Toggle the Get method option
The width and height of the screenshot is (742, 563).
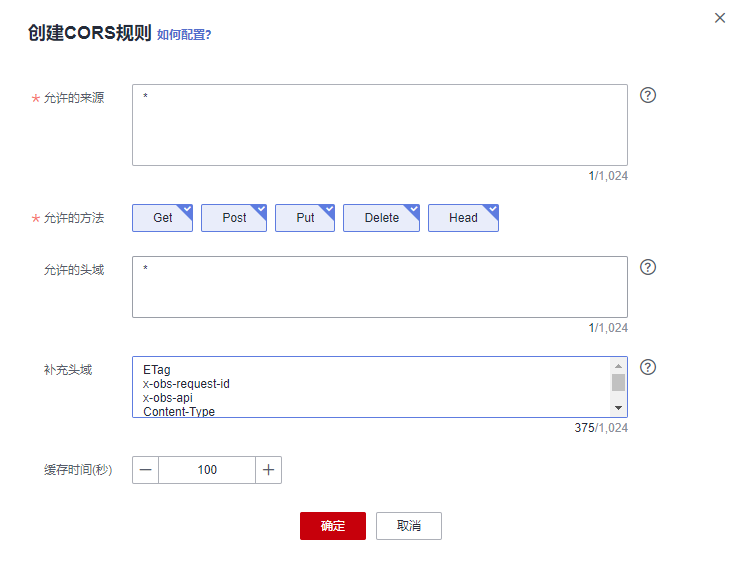click(x=163, y=218)
